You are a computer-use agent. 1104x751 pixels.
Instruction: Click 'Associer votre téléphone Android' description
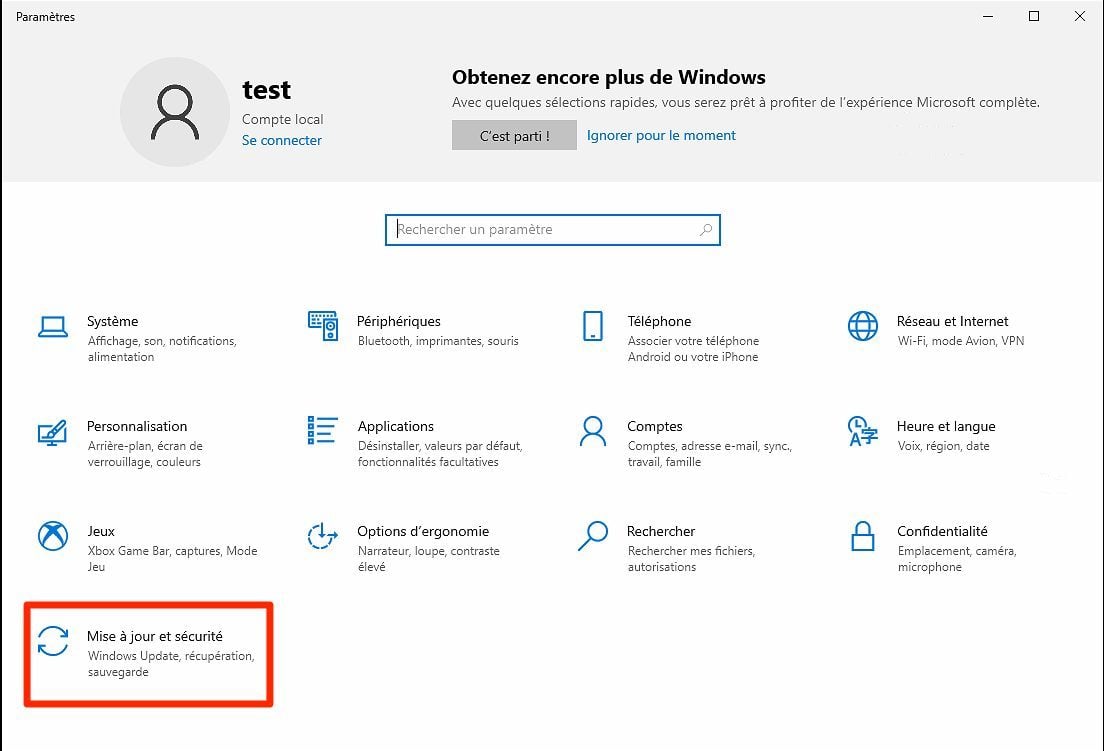(x=694, y=348)
